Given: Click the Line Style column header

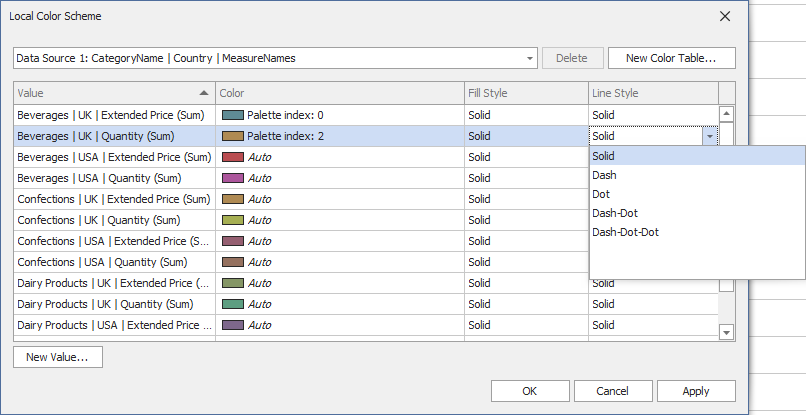Looking at the screenshot, I should (653, 93).
